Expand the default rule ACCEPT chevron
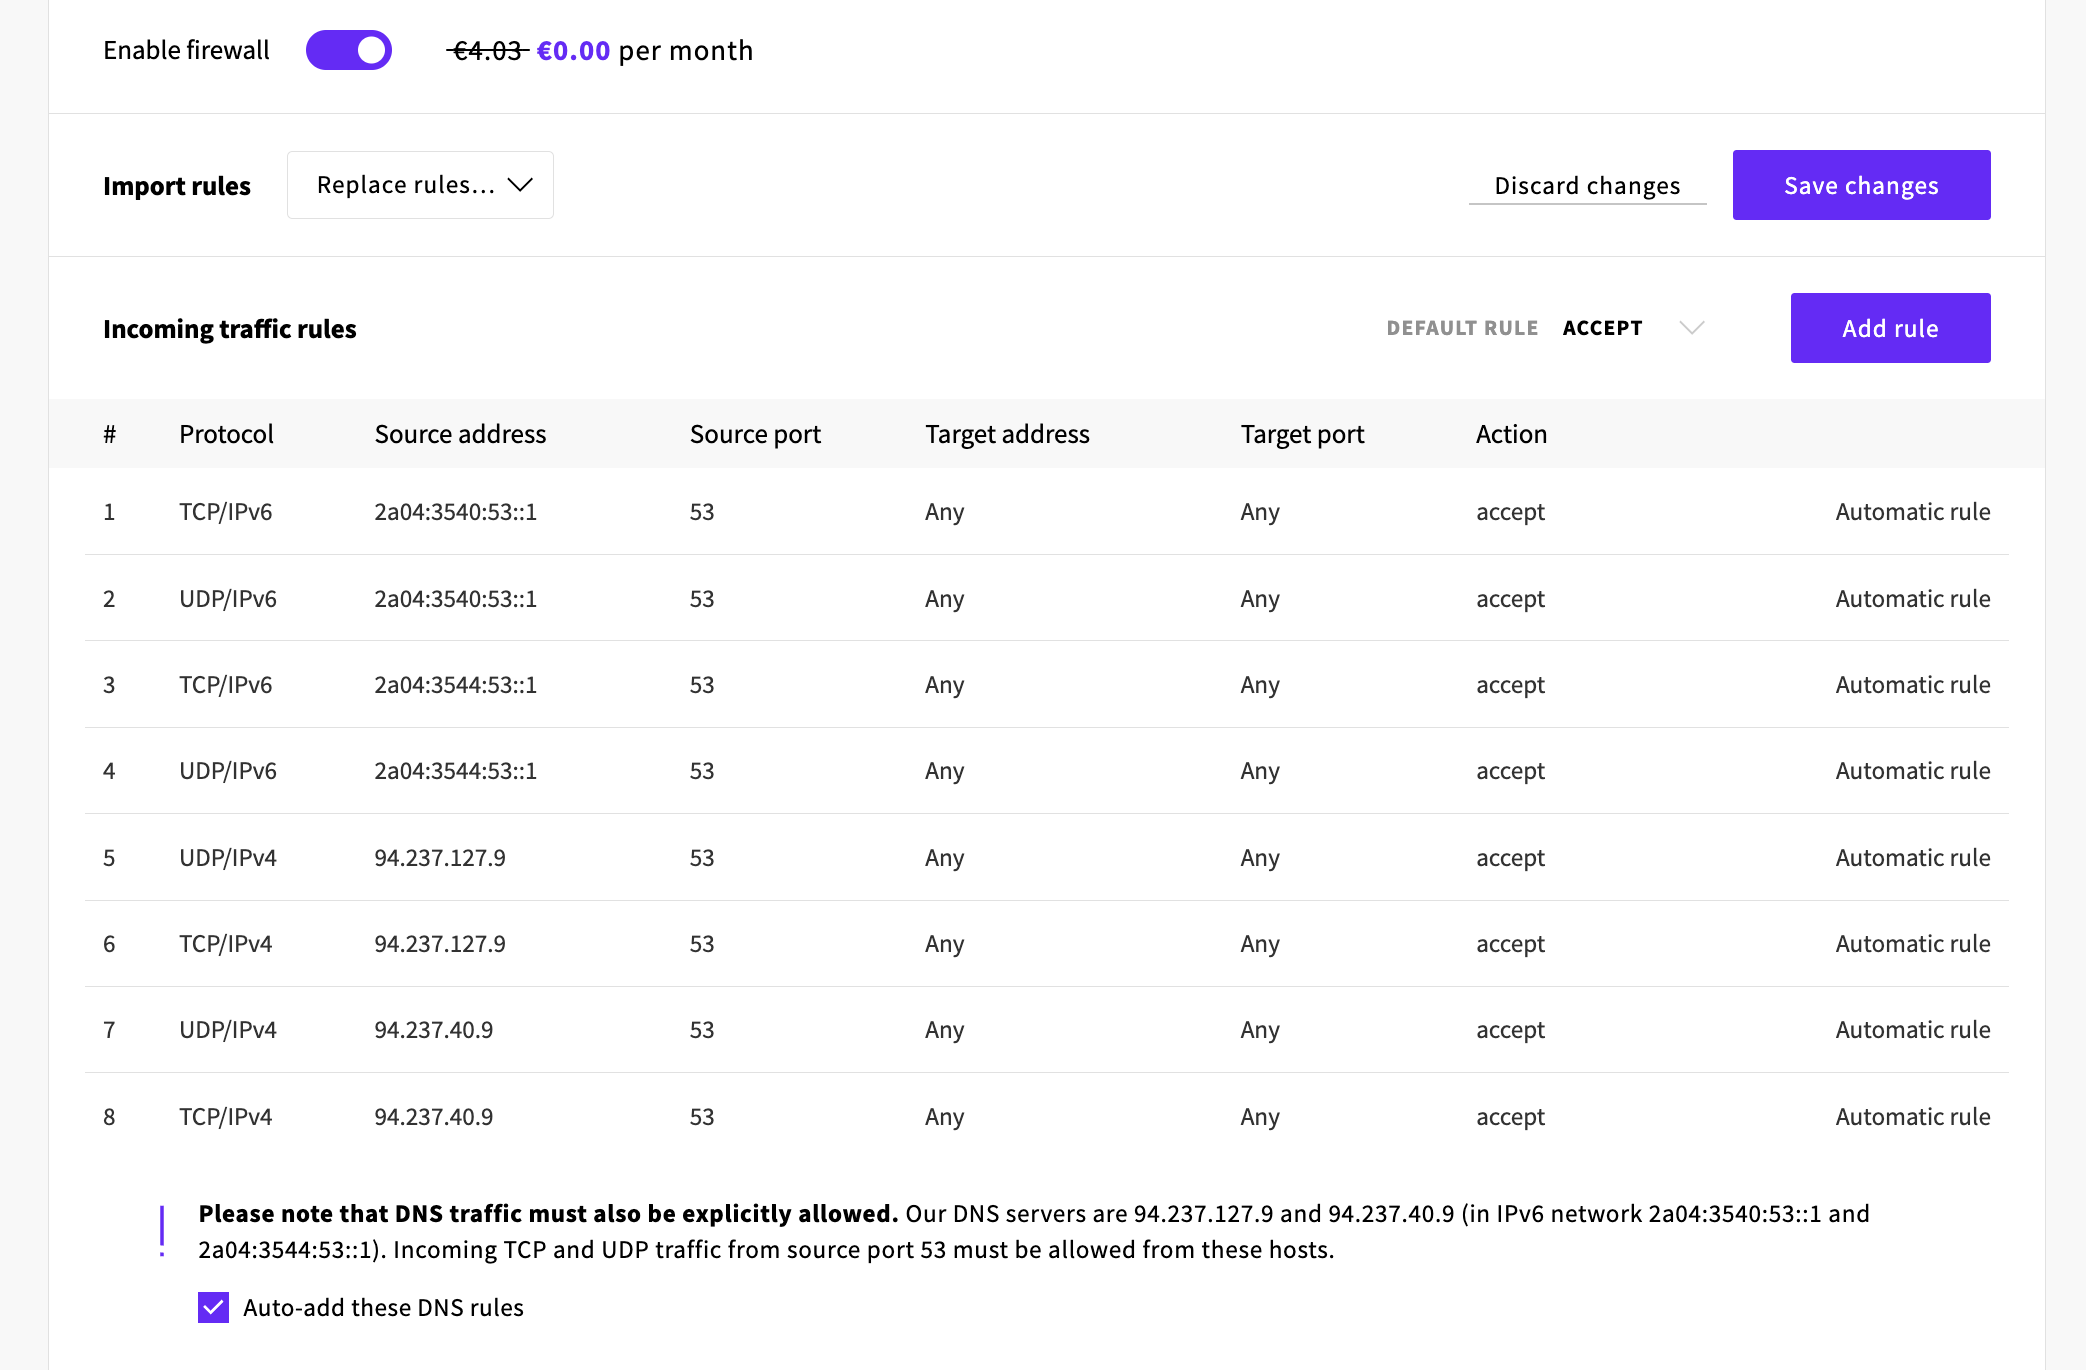The width and height of the screenshot is (2086, 1370). click(1692, 328)
